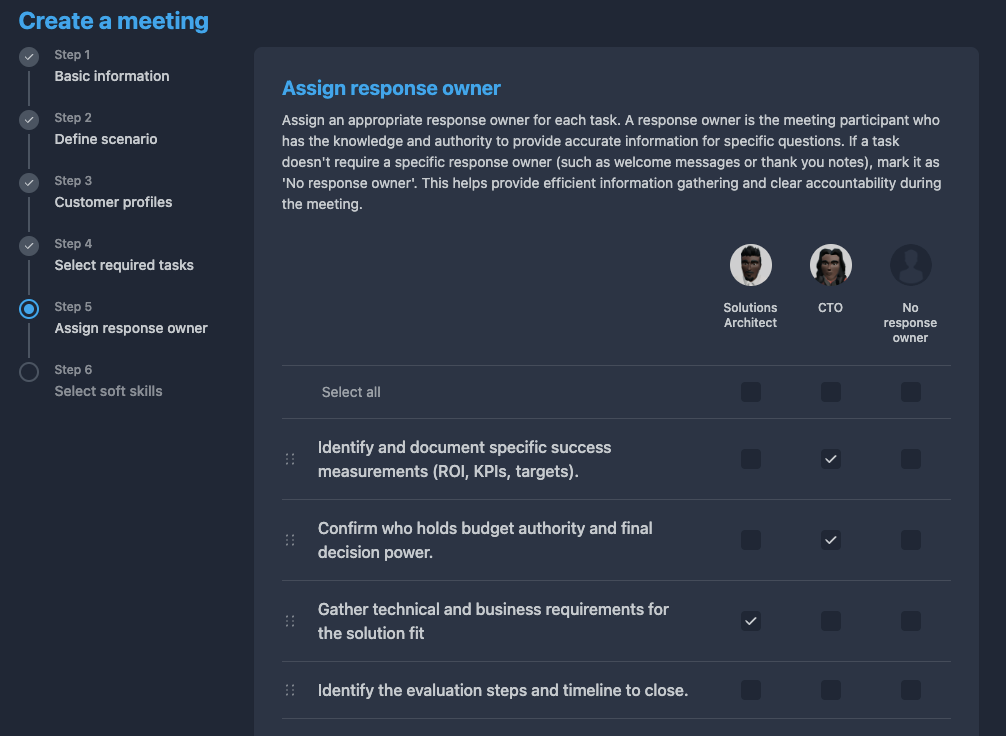Click drag handle beside success measurements task
Screen dimensions: 1006x736
290,459
